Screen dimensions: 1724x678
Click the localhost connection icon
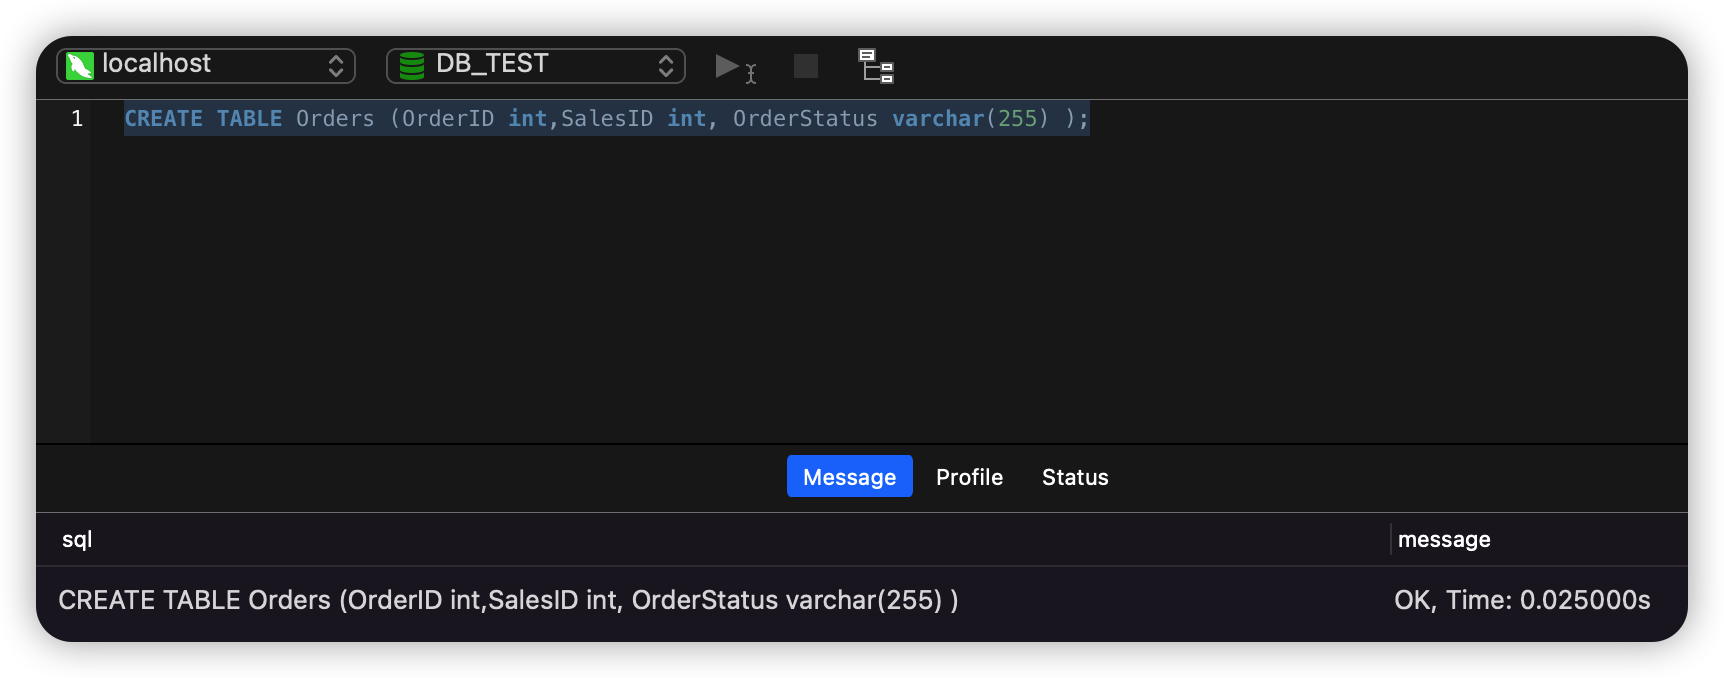pyautogui.click(x=79, y=66)
